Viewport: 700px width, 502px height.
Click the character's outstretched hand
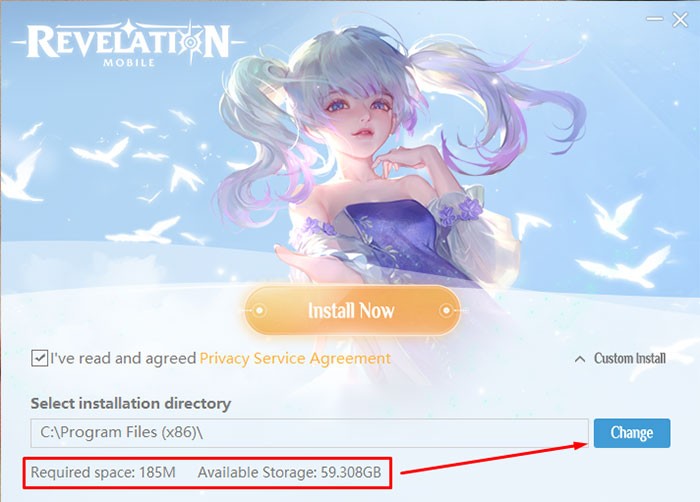[304, 264]
